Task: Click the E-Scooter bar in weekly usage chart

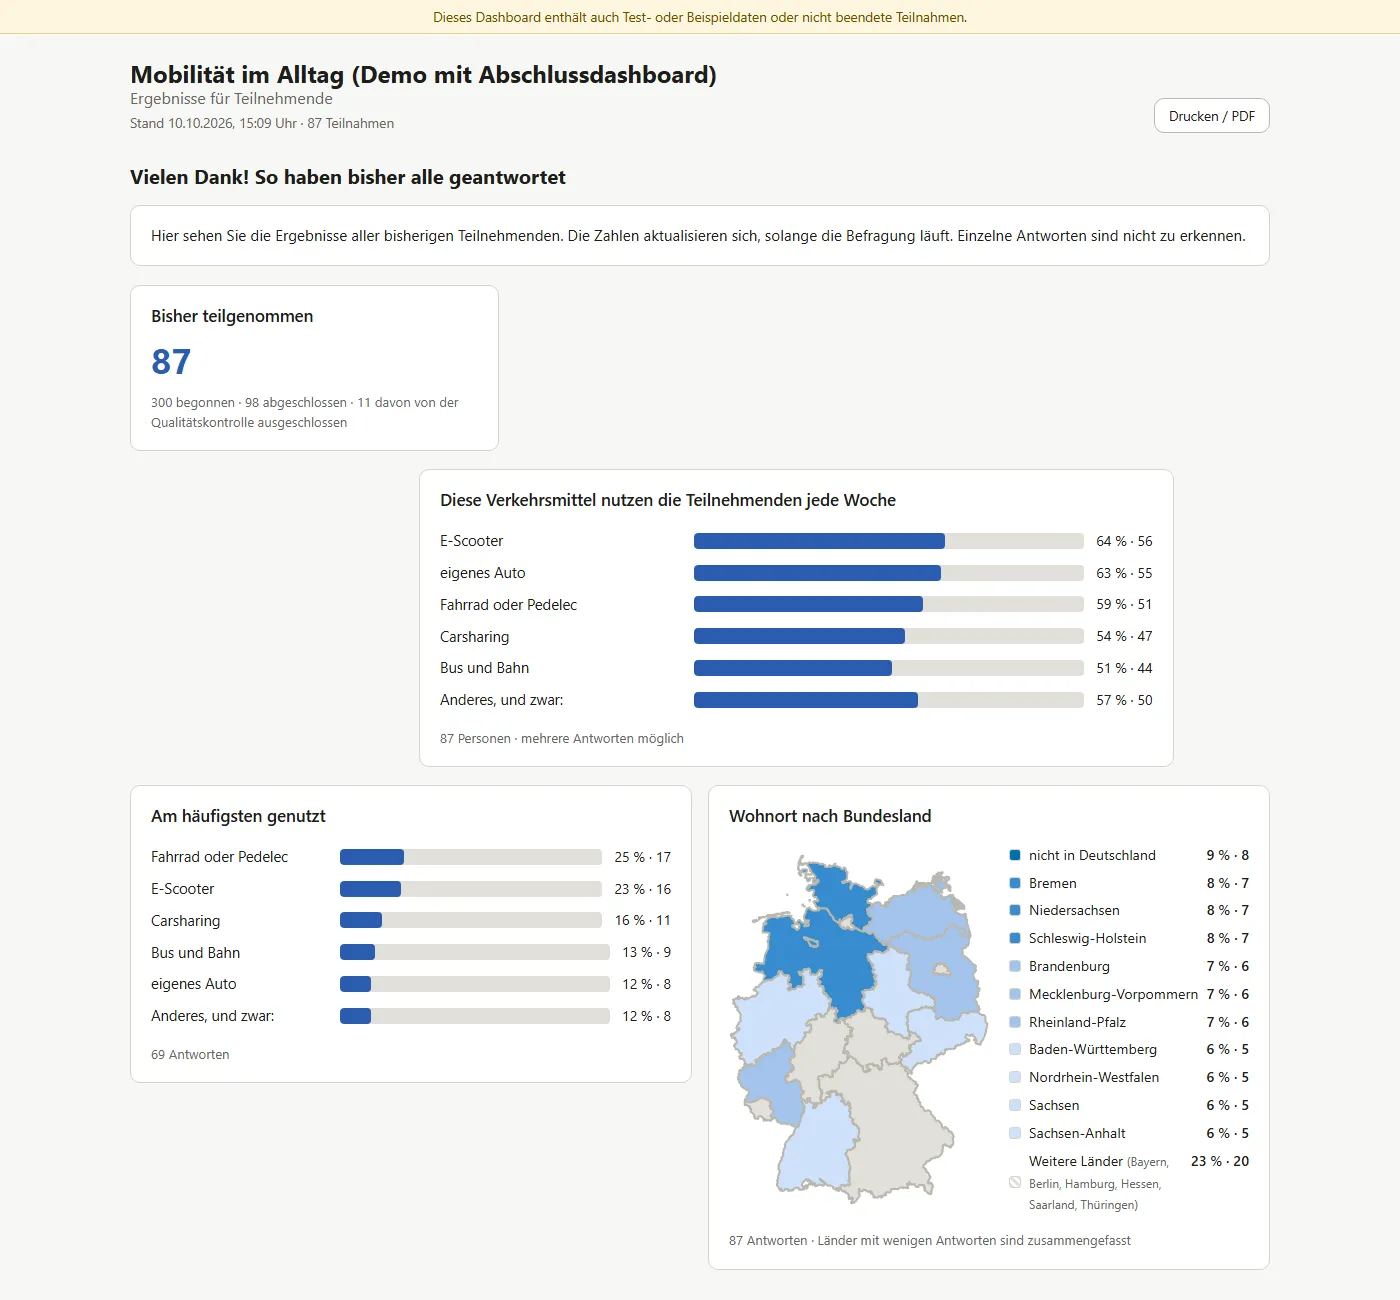Action: pos(889,541)
